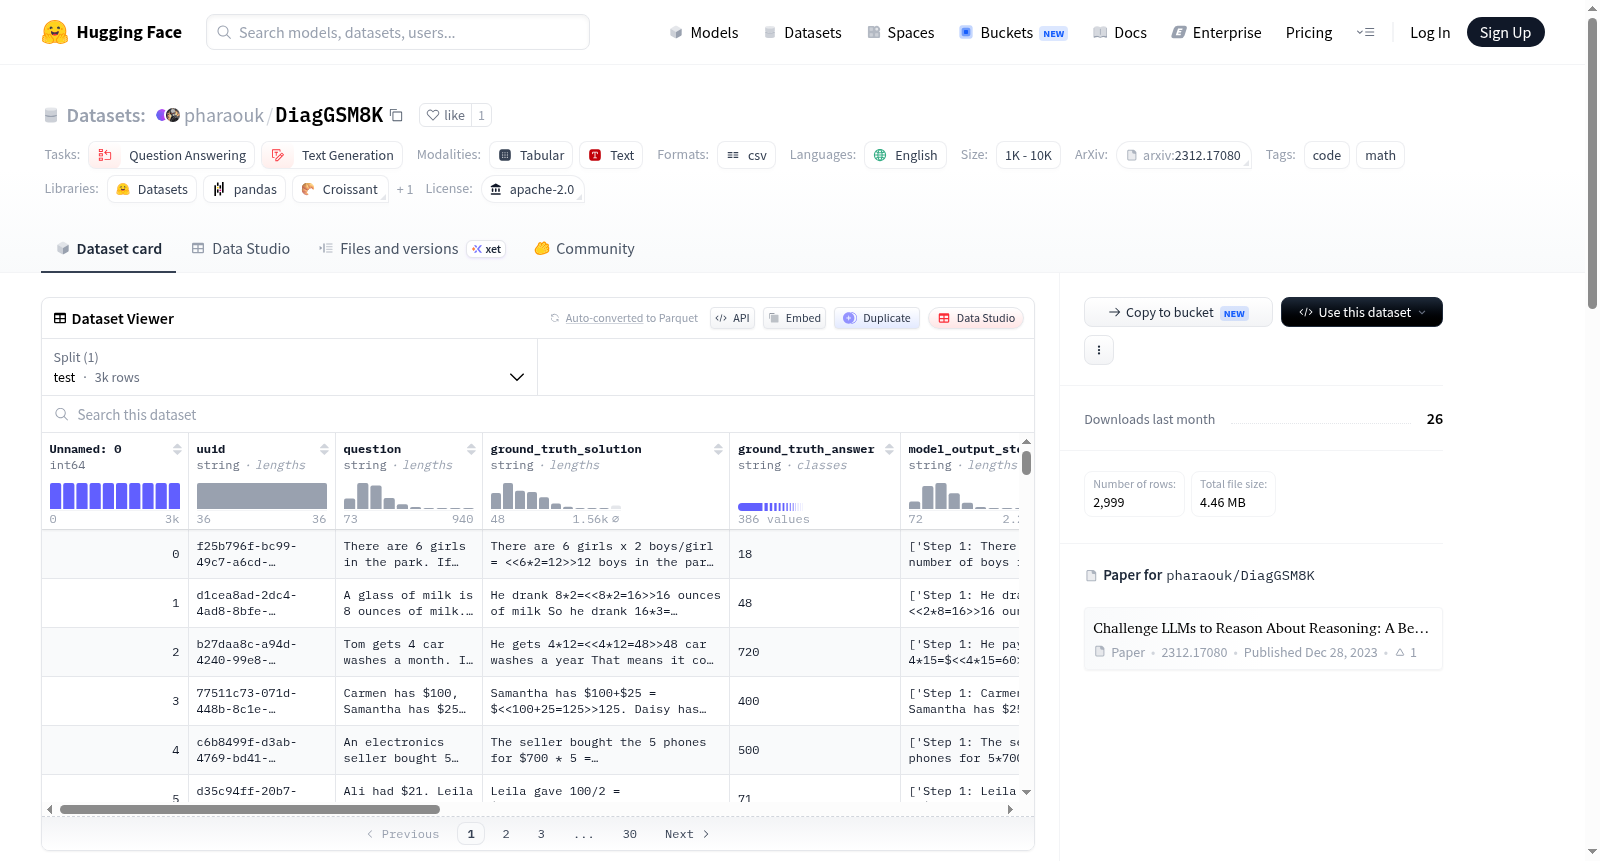Click the table vertical scrollbar thumb

(1026, 463)
